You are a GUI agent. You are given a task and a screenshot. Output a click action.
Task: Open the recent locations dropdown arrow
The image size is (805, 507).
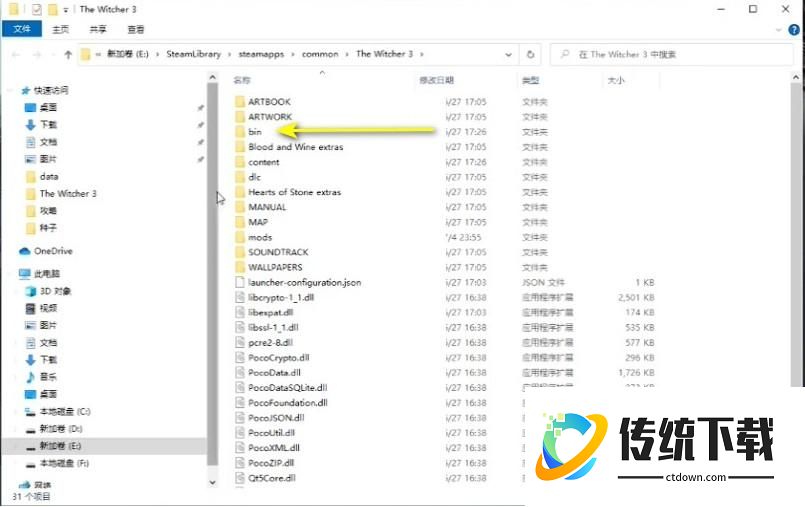coord(53,54)
